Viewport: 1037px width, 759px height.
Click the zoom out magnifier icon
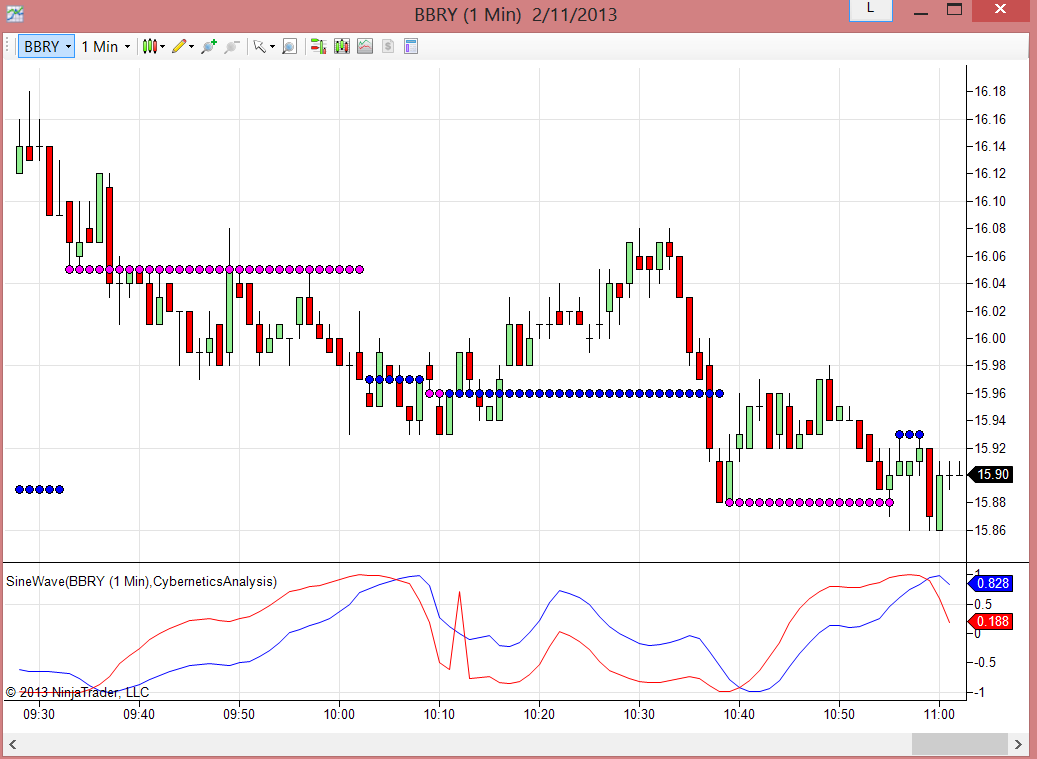point(231,46)
